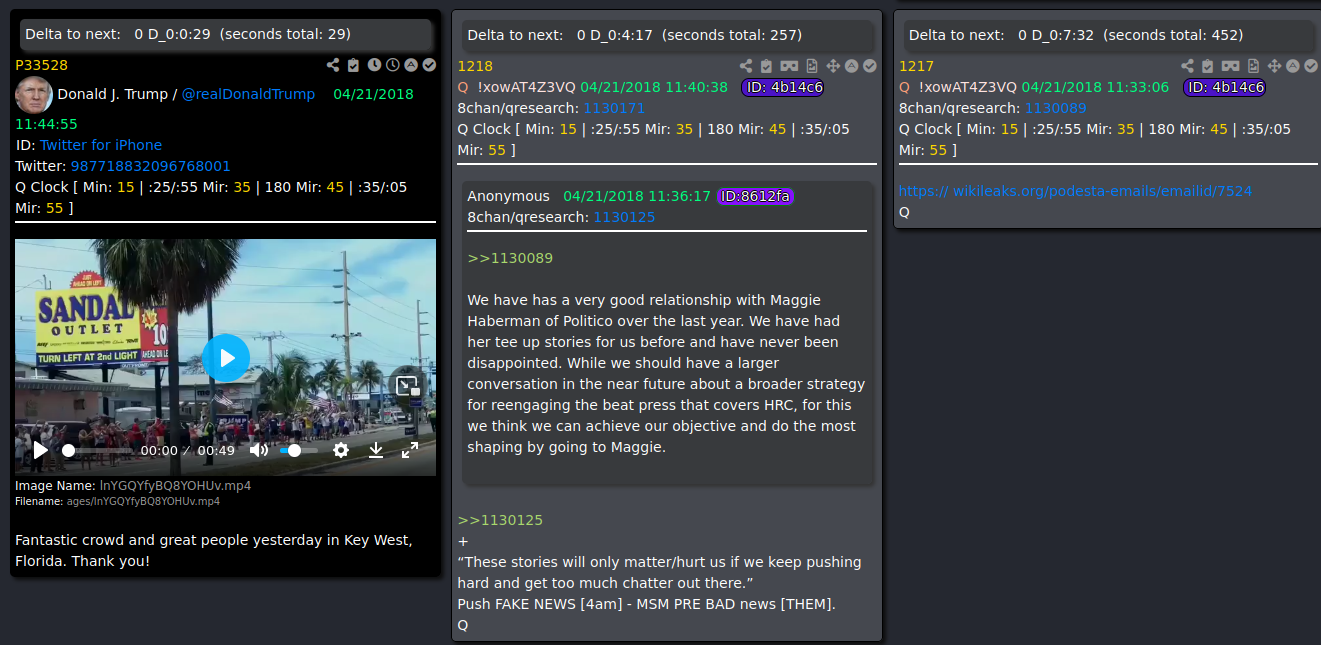Click Filename ages/lnYGQYfyBQ8YOHUv.mp4 text
This screenshot has height=645, width=1321.
117,501
